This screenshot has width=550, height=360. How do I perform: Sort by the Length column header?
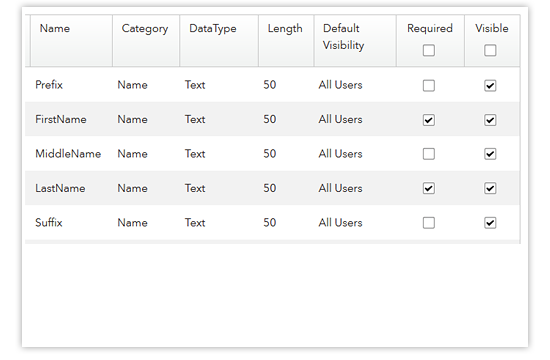point(285,29)
